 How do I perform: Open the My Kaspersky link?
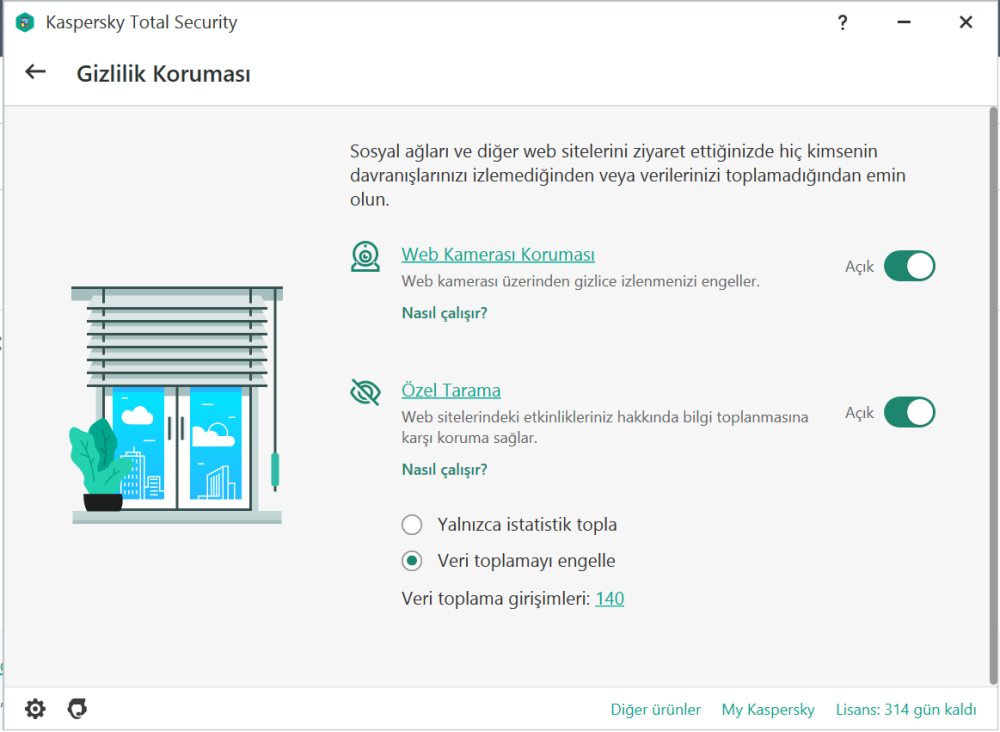click(768, 710)
